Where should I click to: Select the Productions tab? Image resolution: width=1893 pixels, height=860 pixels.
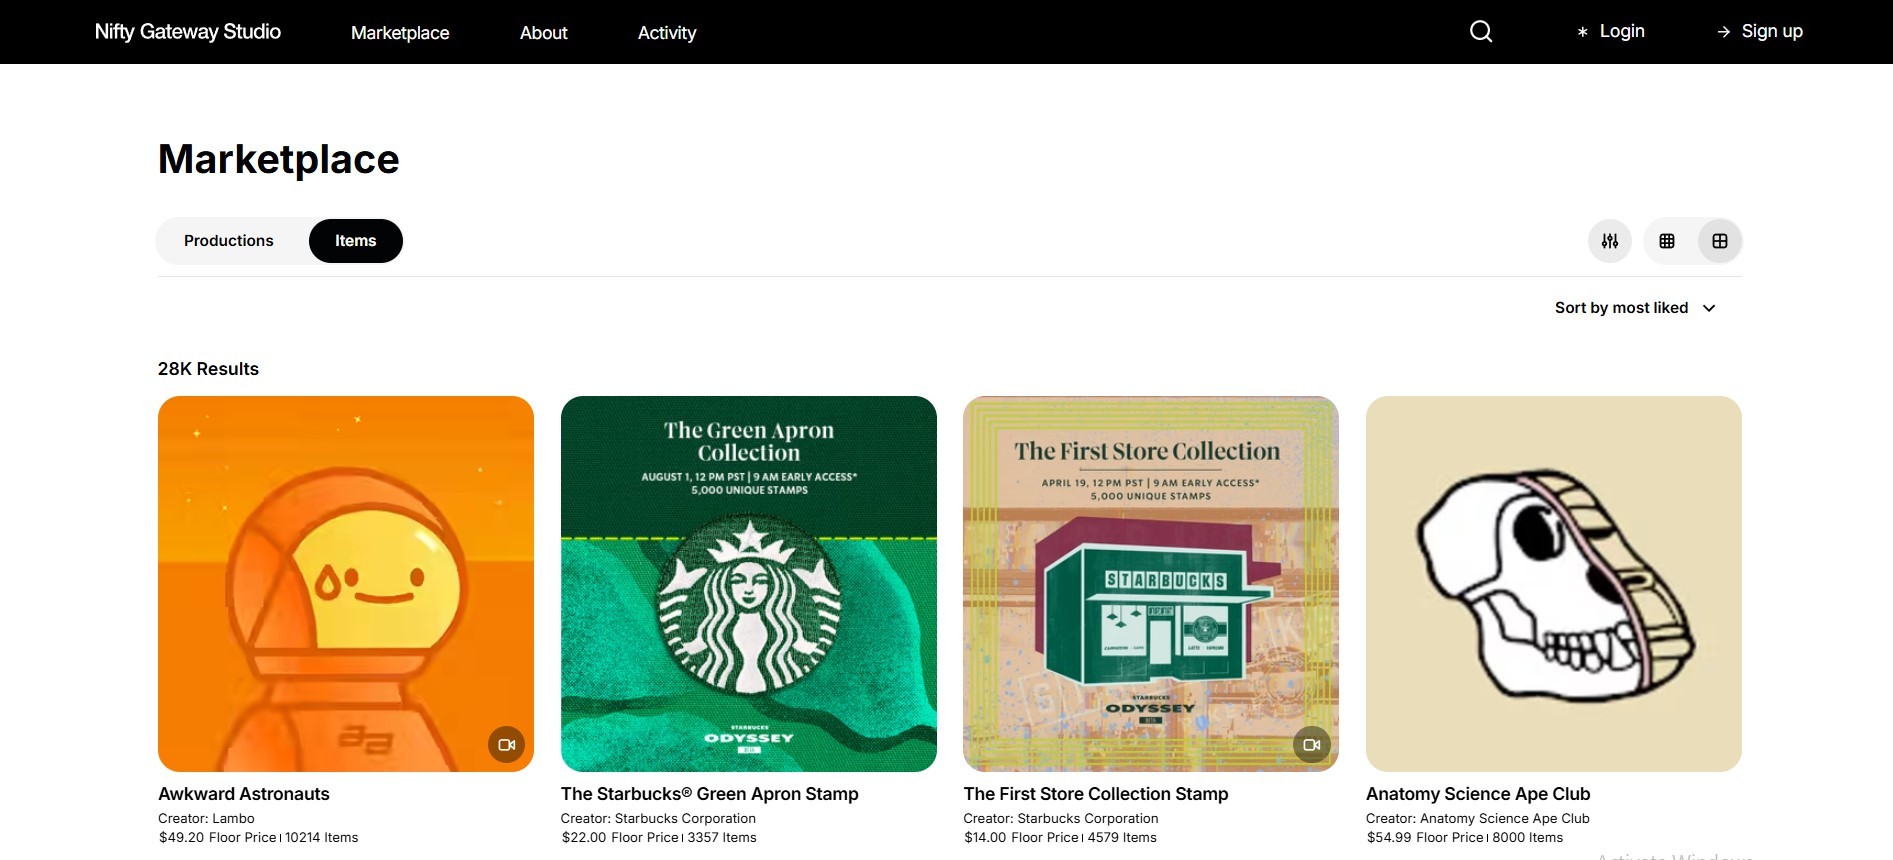(x=229, y=241)
